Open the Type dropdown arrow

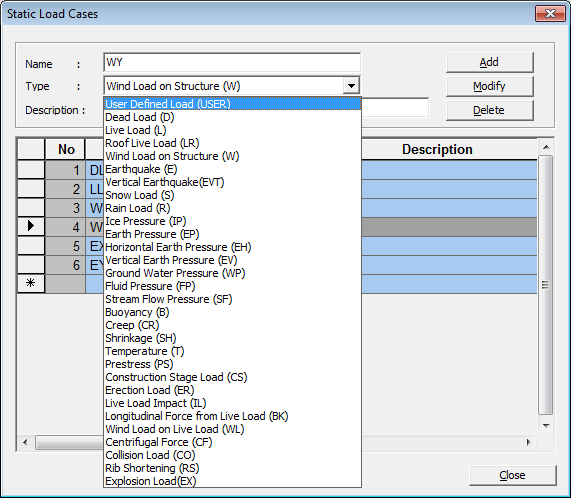pyautogui.click(x=351, y=86)
